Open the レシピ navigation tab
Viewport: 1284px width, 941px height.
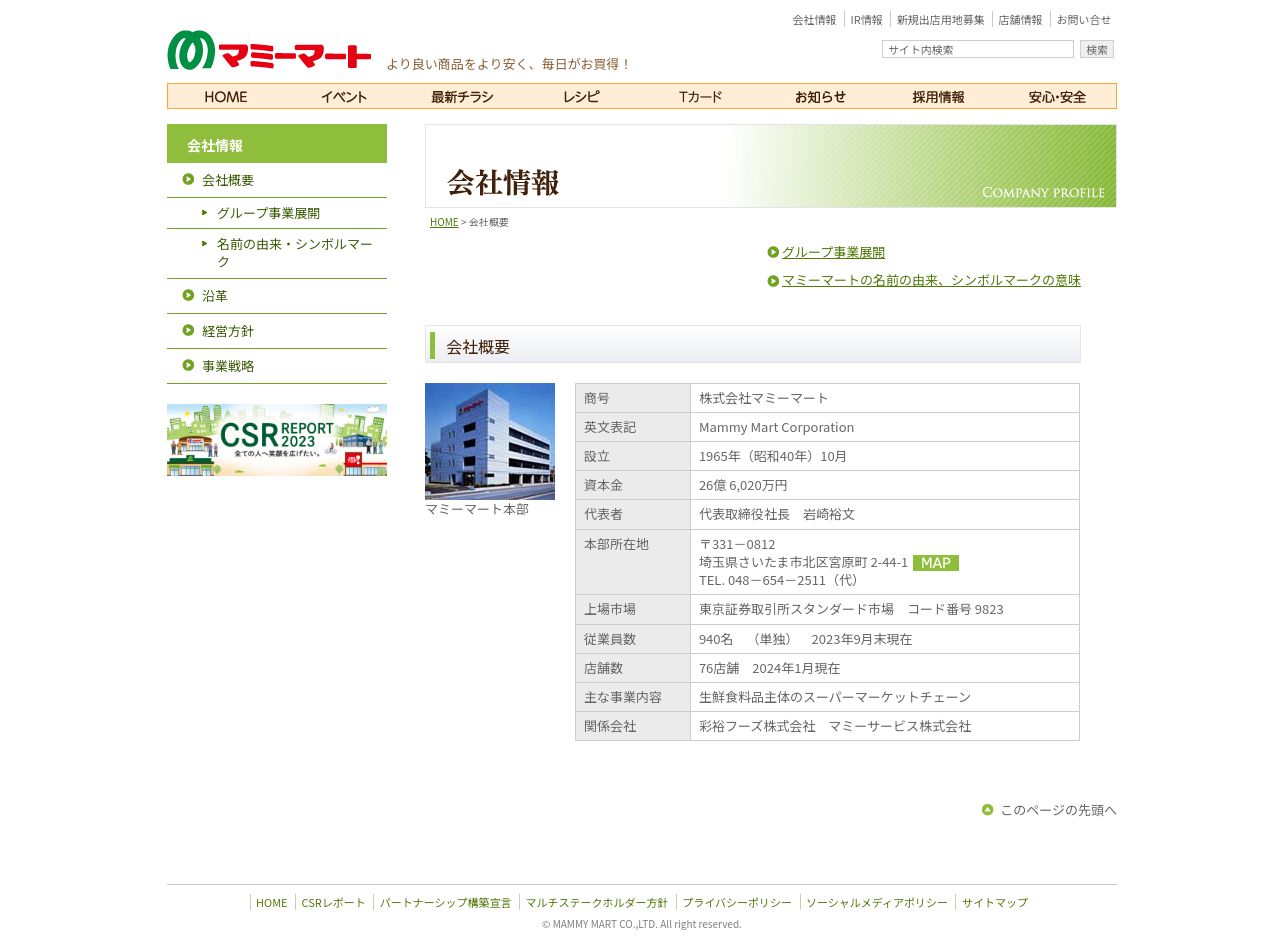(x=582, y=96)
